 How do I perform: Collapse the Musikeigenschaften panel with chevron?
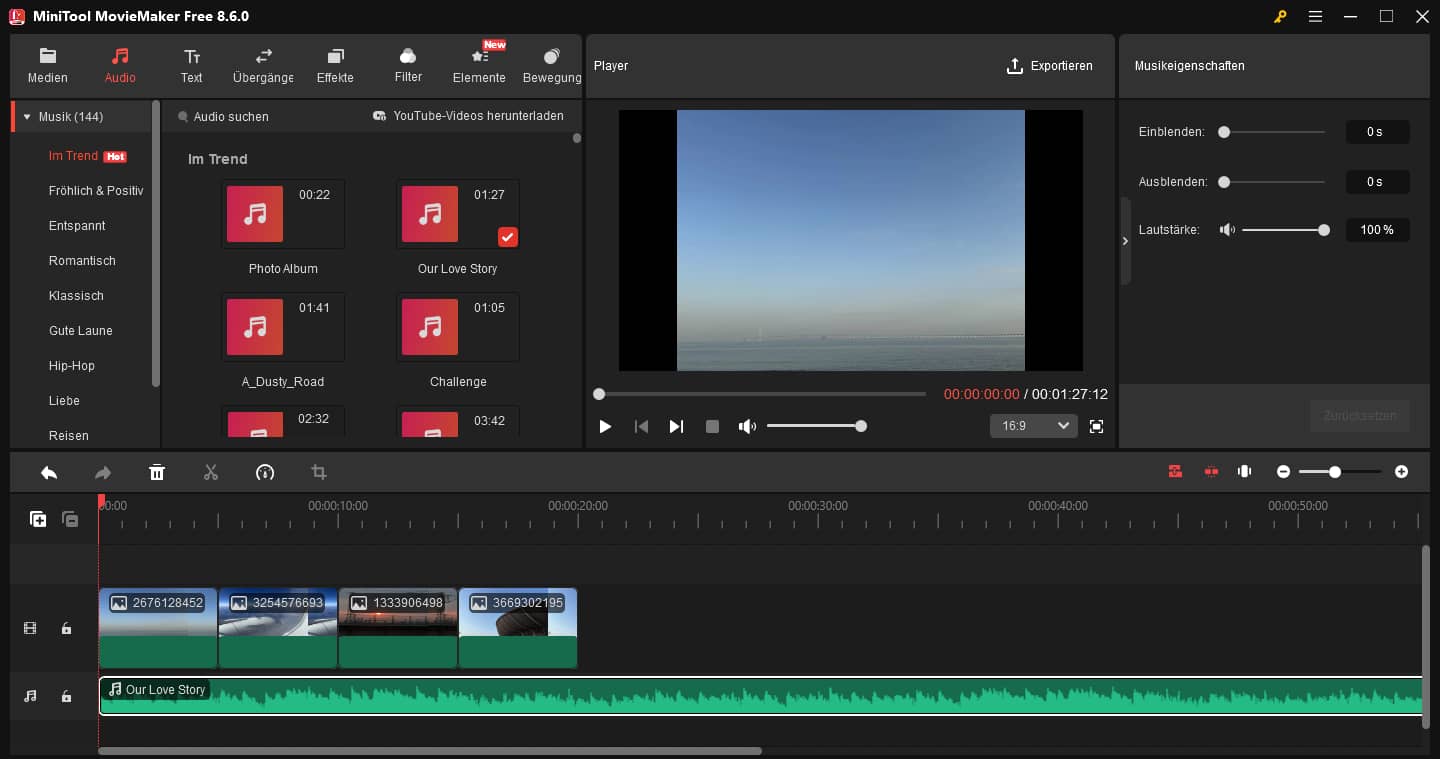(x=1125, y=241)
